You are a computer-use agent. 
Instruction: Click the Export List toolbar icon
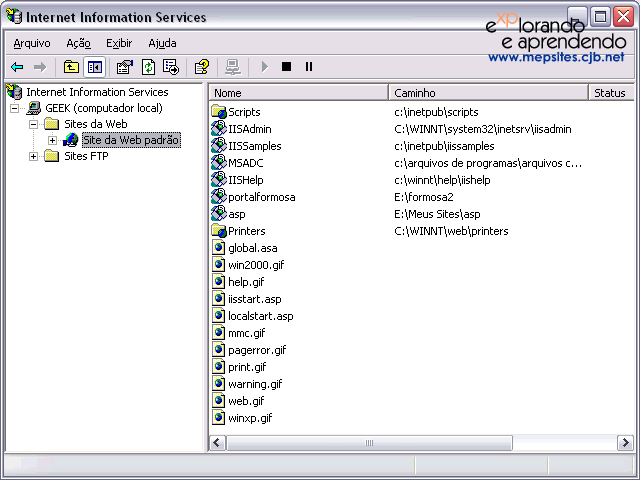click(171, 67)
